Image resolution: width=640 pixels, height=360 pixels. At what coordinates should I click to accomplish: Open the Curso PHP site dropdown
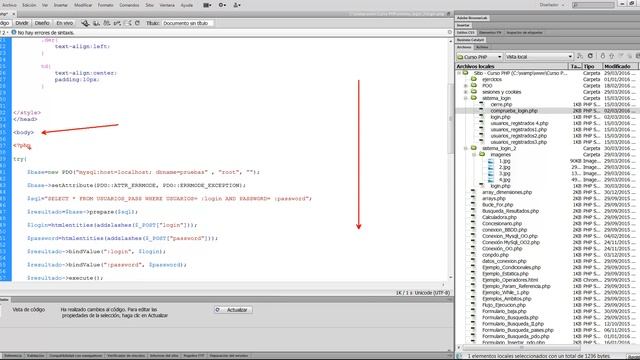point(480,57)
